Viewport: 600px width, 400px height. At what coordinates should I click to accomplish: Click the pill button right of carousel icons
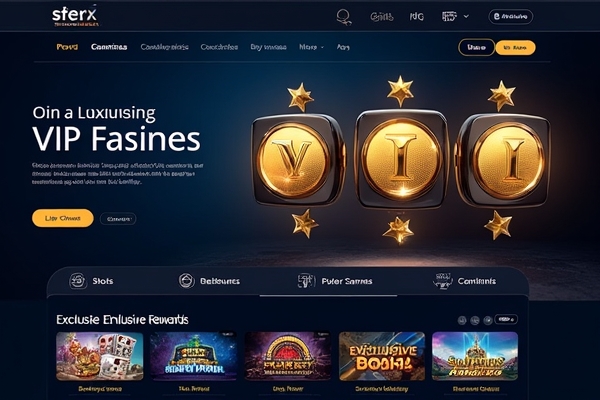point(506,319)
